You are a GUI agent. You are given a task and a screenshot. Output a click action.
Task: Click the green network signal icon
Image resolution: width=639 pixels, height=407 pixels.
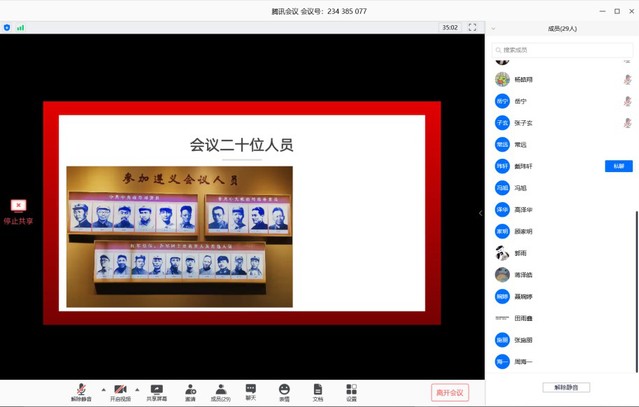tap(20, 28)
